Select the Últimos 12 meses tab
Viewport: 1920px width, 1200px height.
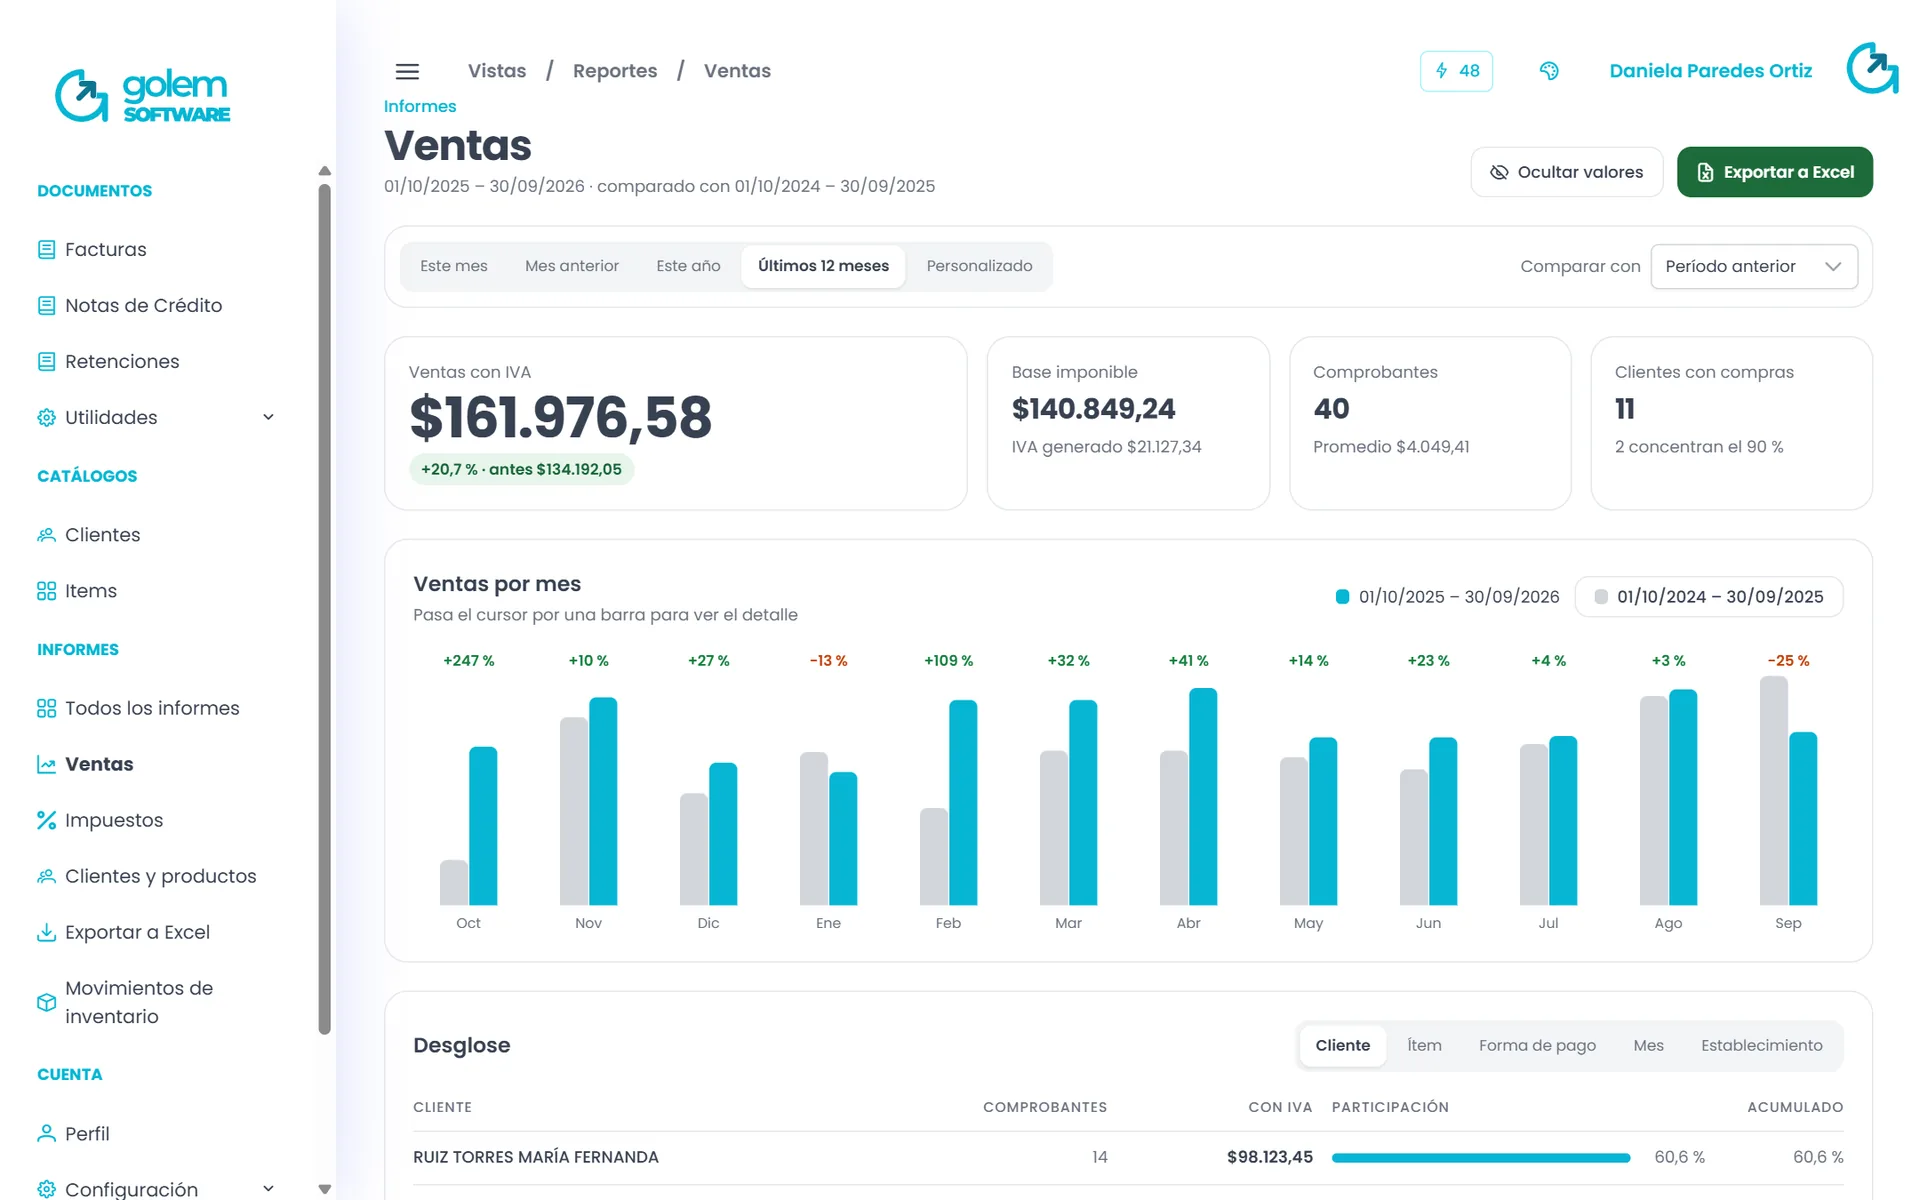[x=823, y=266]
